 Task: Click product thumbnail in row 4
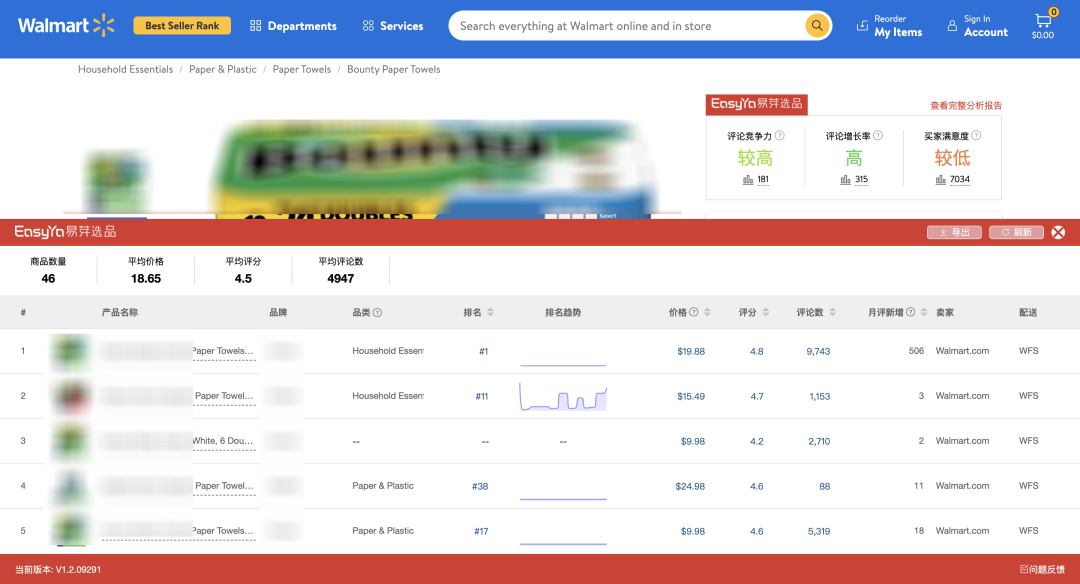70,486
